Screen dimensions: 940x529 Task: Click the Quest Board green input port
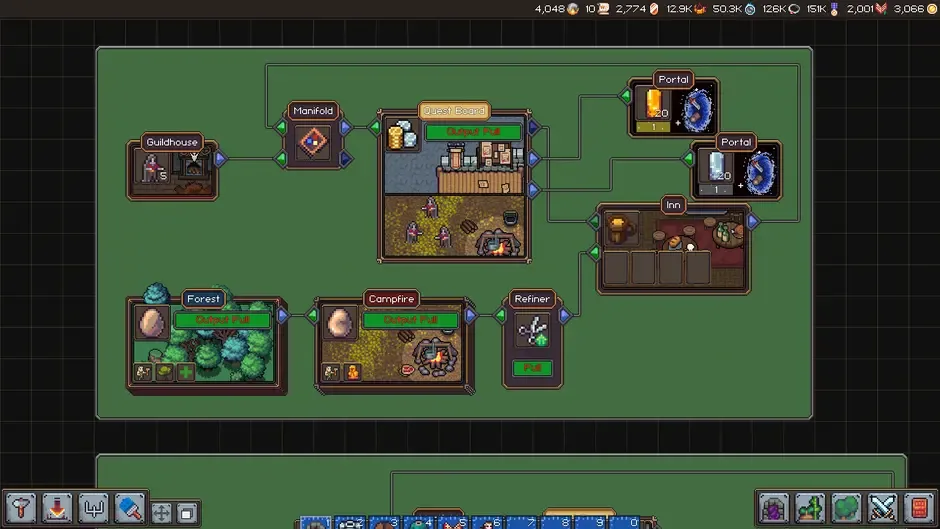tap(375, 127)
